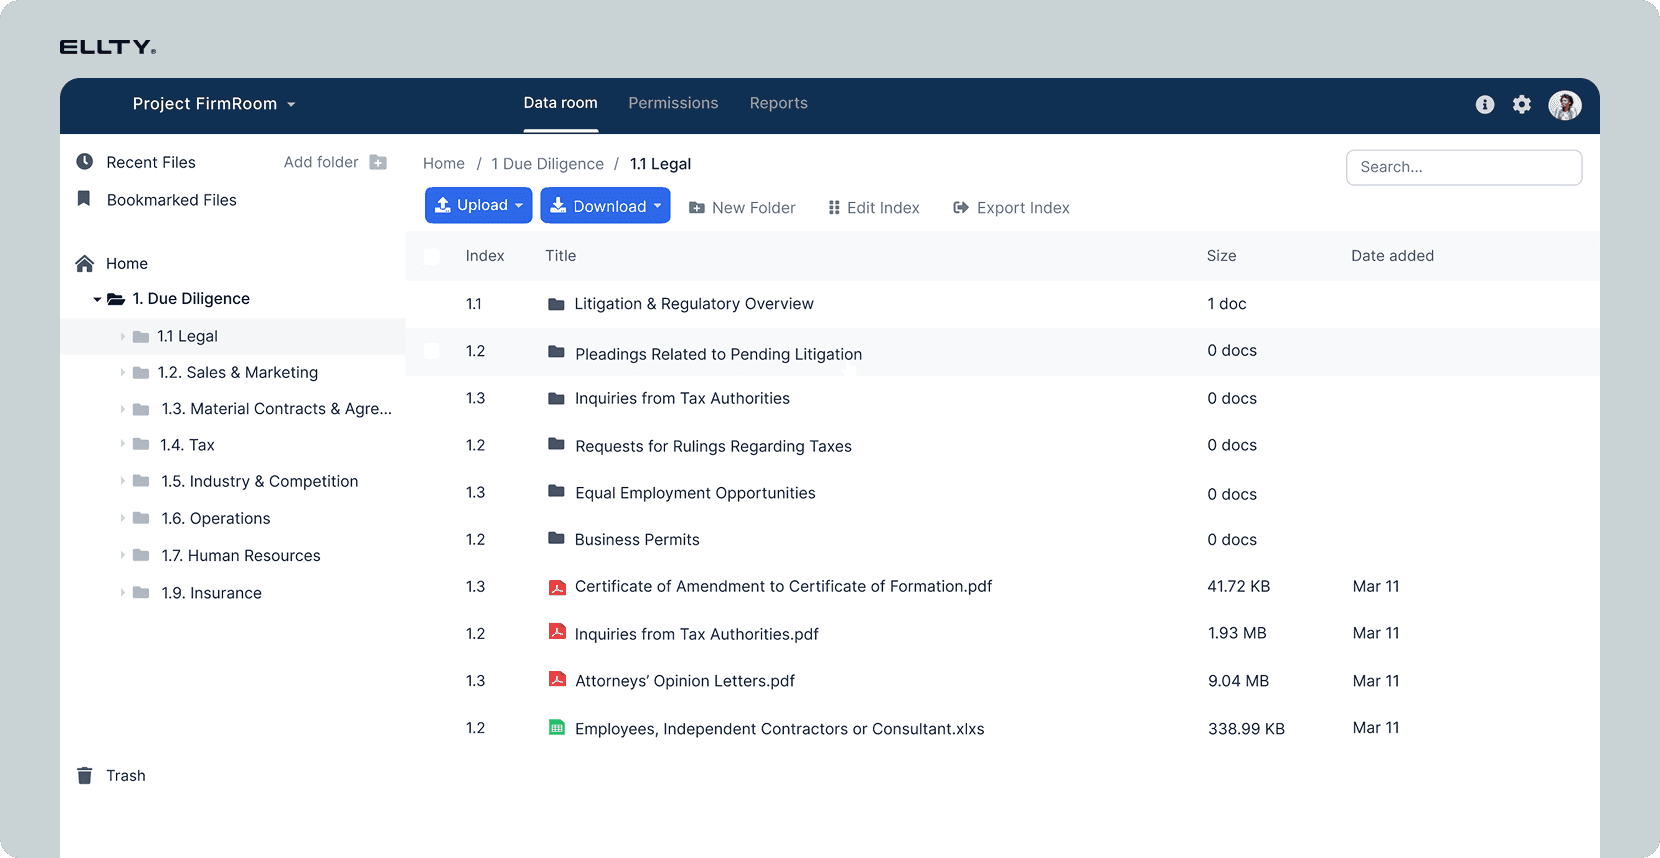This screenshot has width=1660, height=858.
Task: Open the Download dropdown menu
Action: (605, 206)
